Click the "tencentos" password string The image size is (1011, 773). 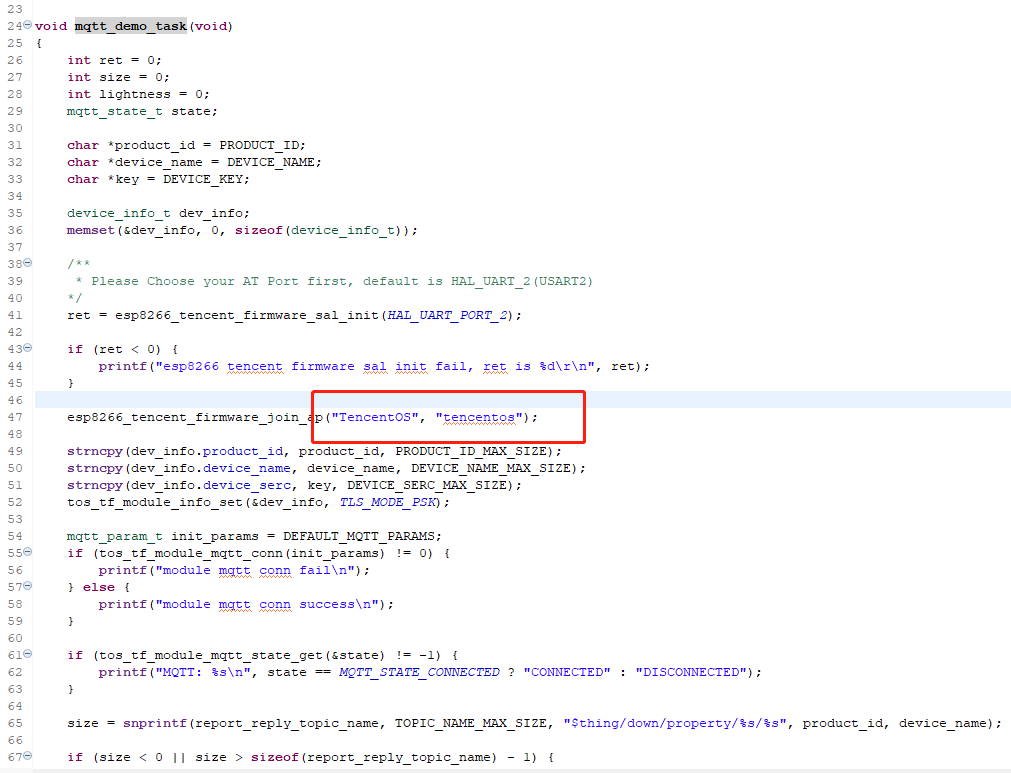click(x=479, y=417)
